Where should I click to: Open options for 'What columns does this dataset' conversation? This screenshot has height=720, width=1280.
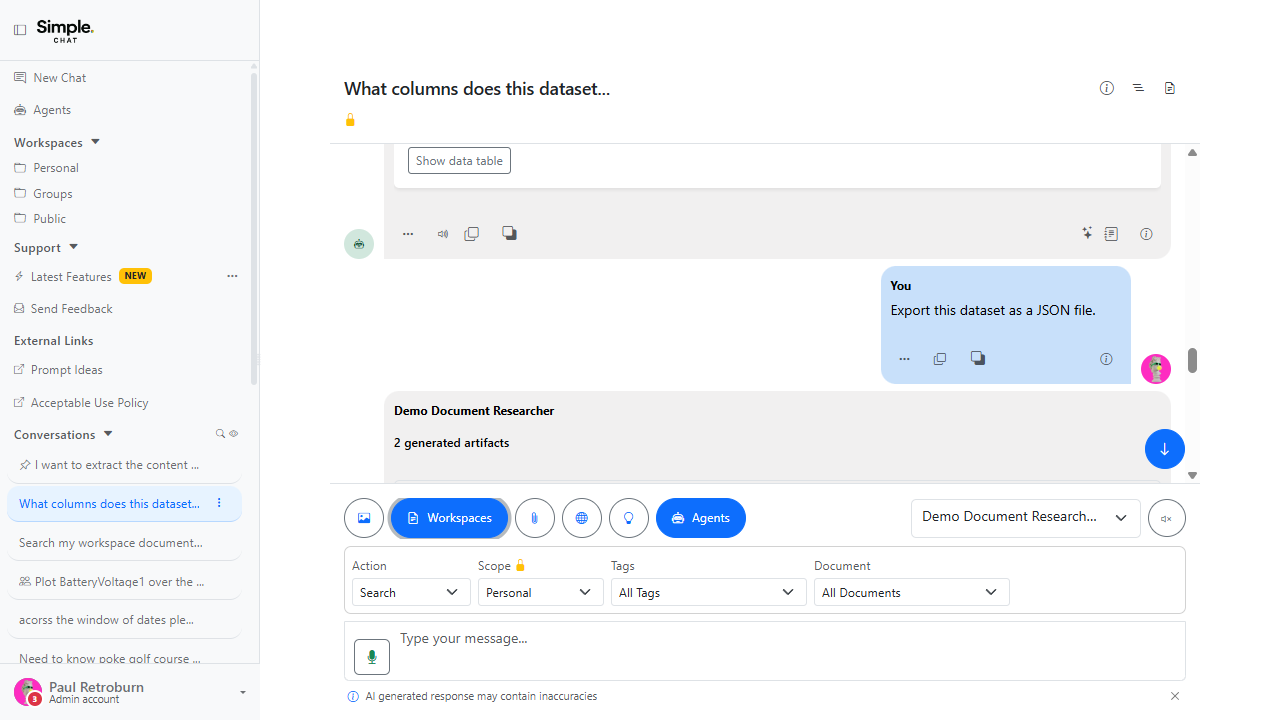[220, 503]
